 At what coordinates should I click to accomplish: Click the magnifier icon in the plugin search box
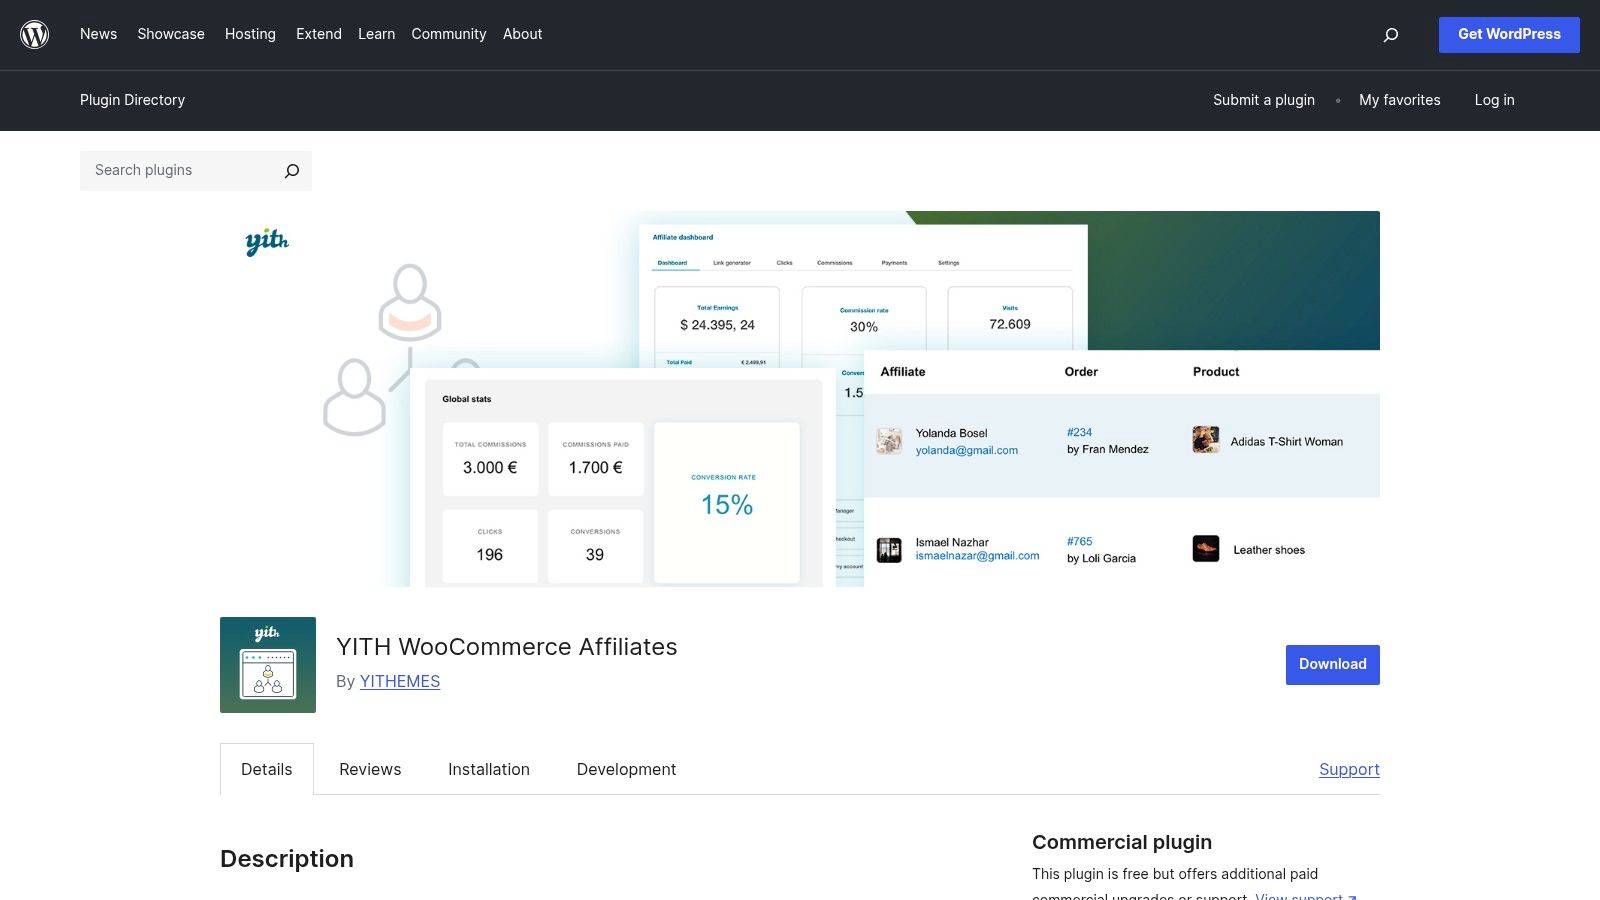(290, 170)
